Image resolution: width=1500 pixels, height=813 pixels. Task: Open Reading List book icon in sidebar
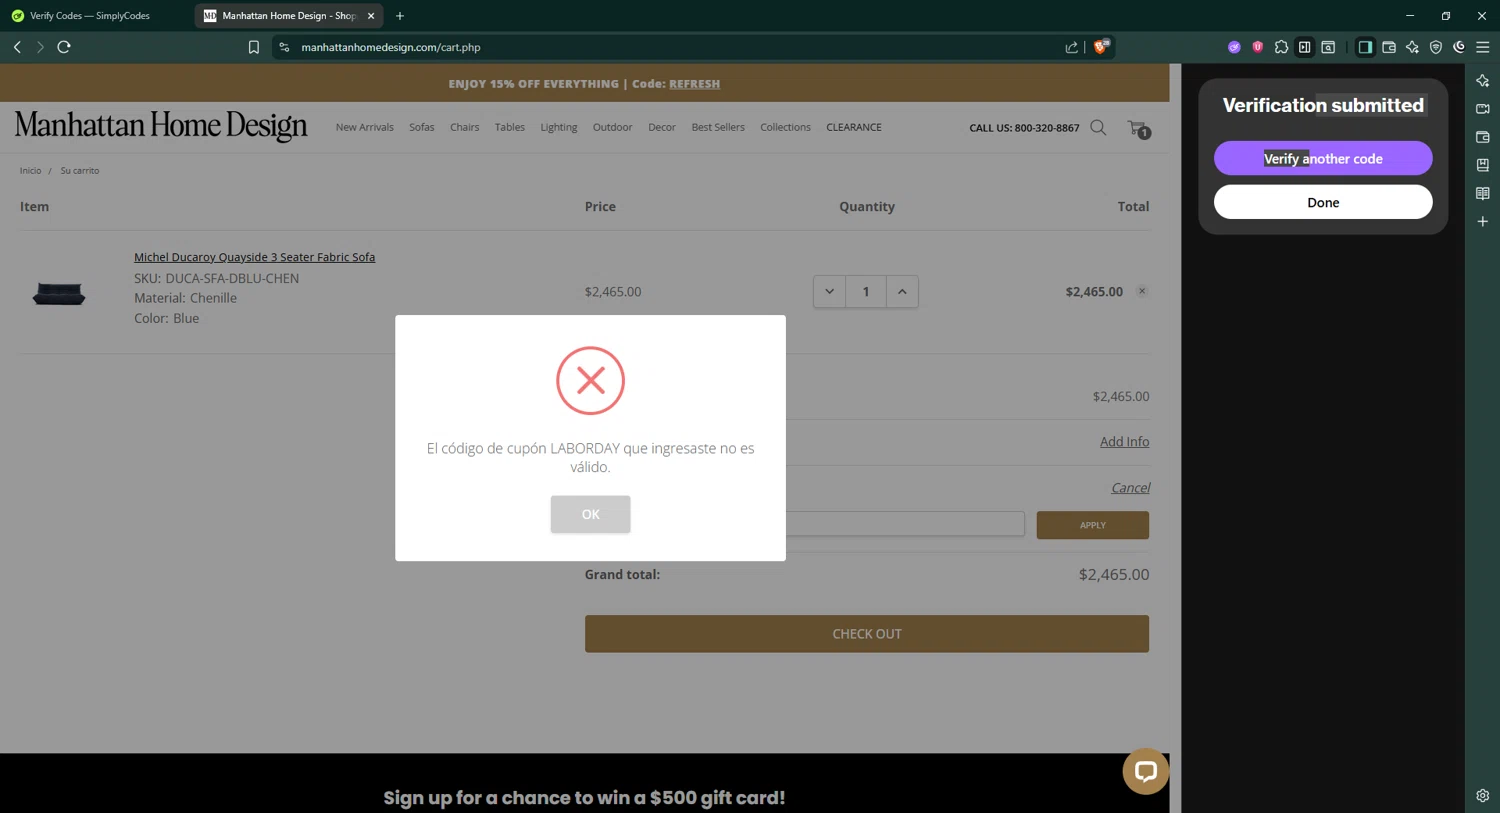[x=1482, y=193]
